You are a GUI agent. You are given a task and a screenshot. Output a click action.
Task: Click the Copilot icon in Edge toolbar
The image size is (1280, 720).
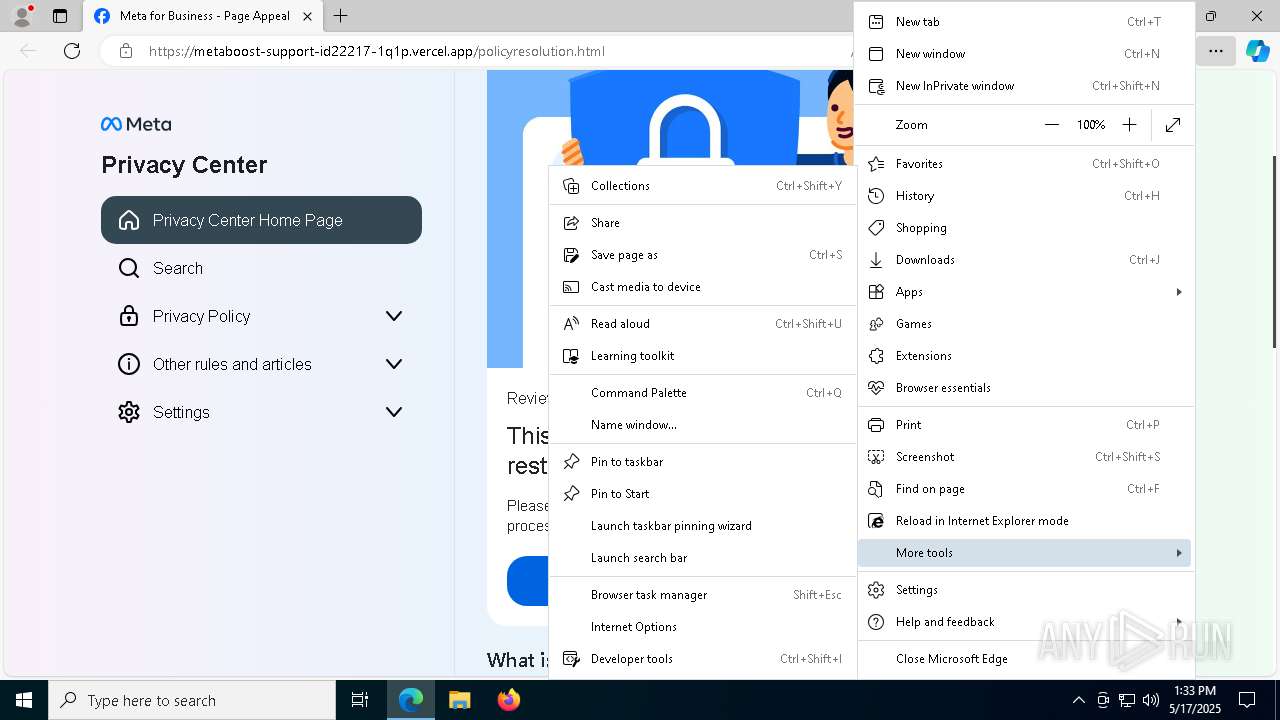click(x=1257, y=51)
